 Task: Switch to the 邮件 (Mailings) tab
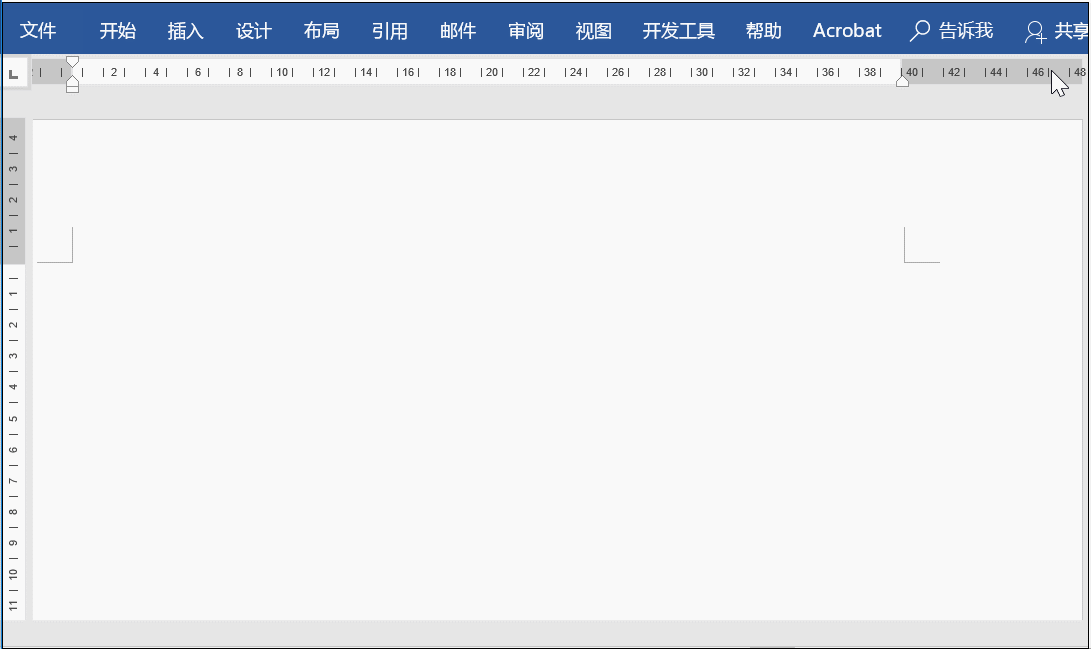click(457, 30)
